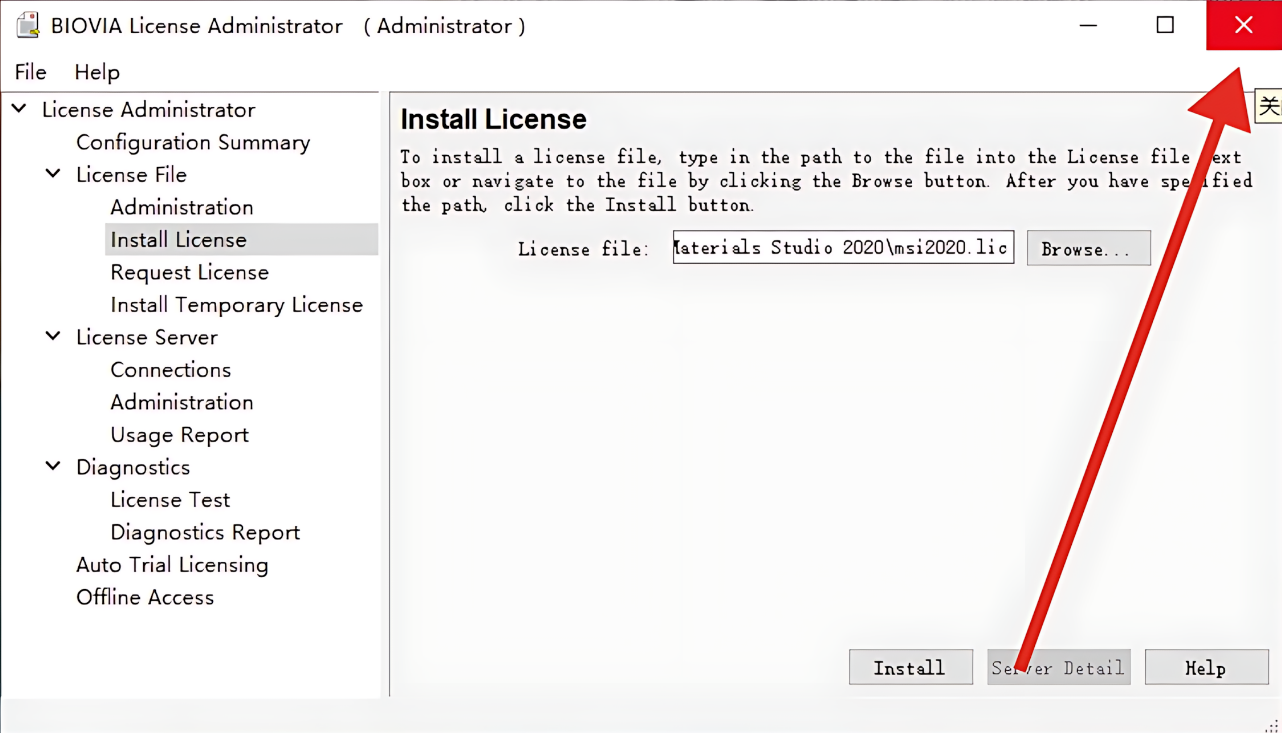Viewport: 1282px width, 733px height.
Task: Maximize the License Administrator window
Action: 1165,25
